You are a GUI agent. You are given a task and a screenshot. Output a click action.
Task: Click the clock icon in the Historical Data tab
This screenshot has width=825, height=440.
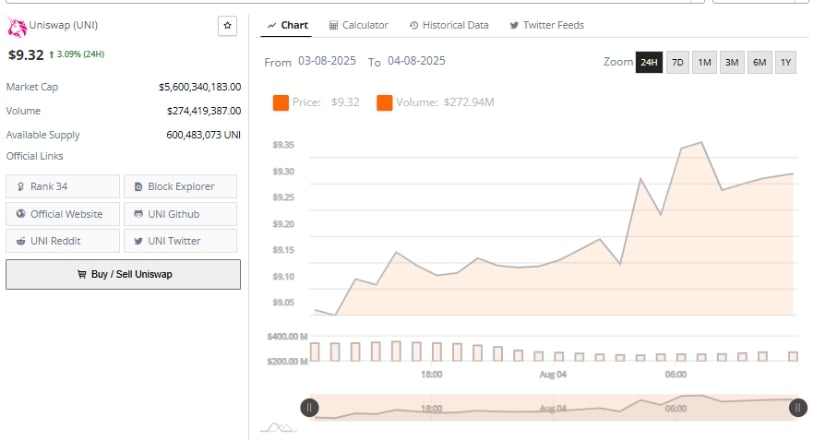point(414,25)
